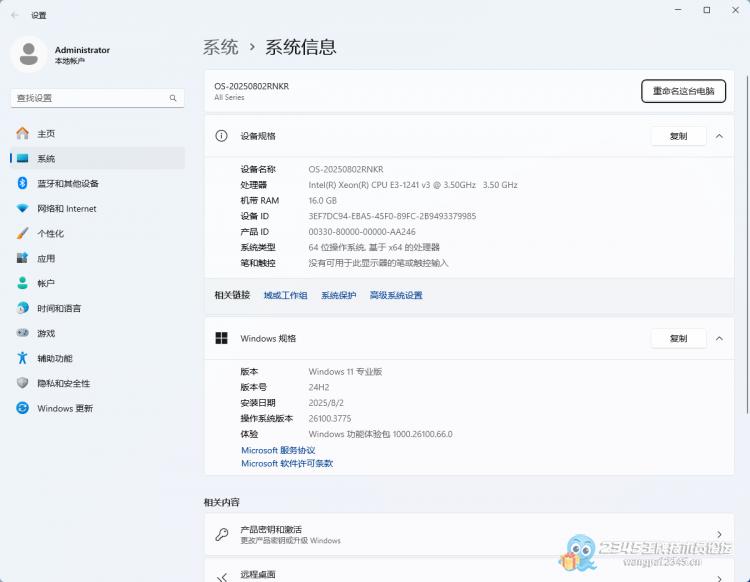
Task: Click the processor value Intel(R) Xeon(R) text
Action: [x=413, y=185]
